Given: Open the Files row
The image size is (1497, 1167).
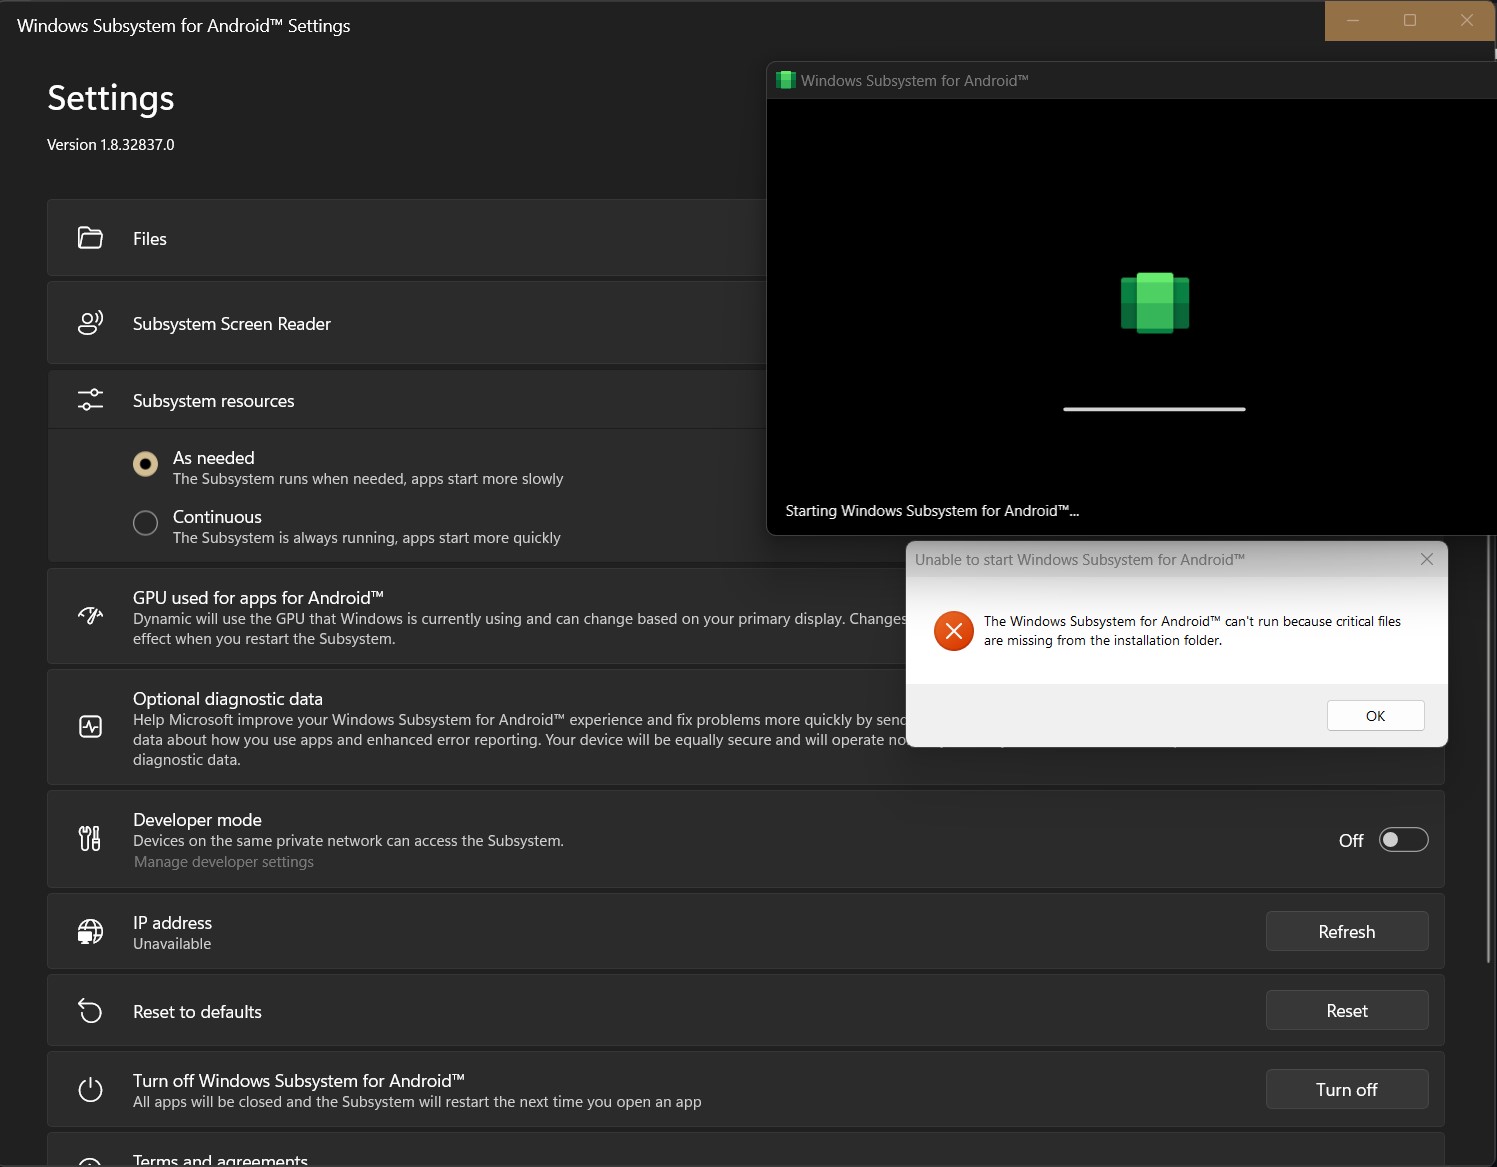Looking at the screenshot, I should 406,238.
